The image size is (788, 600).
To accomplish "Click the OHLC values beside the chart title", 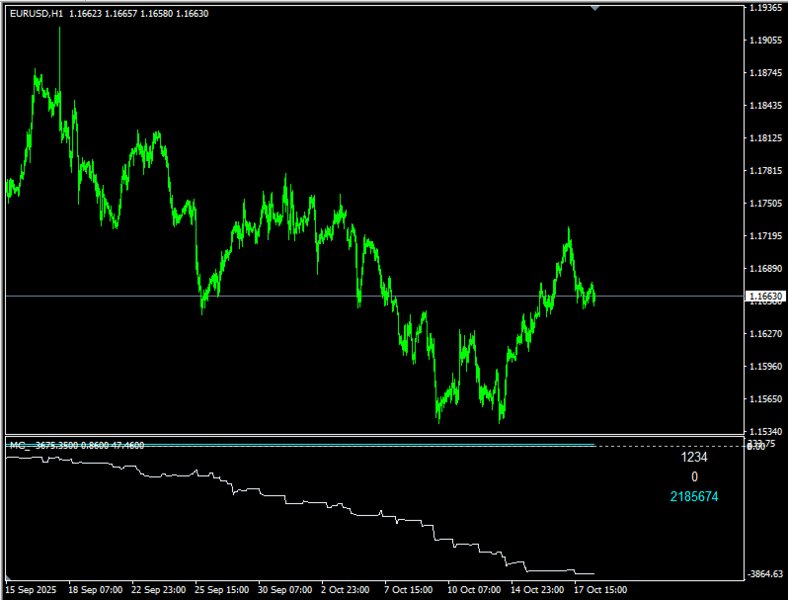I will (139, 14).
